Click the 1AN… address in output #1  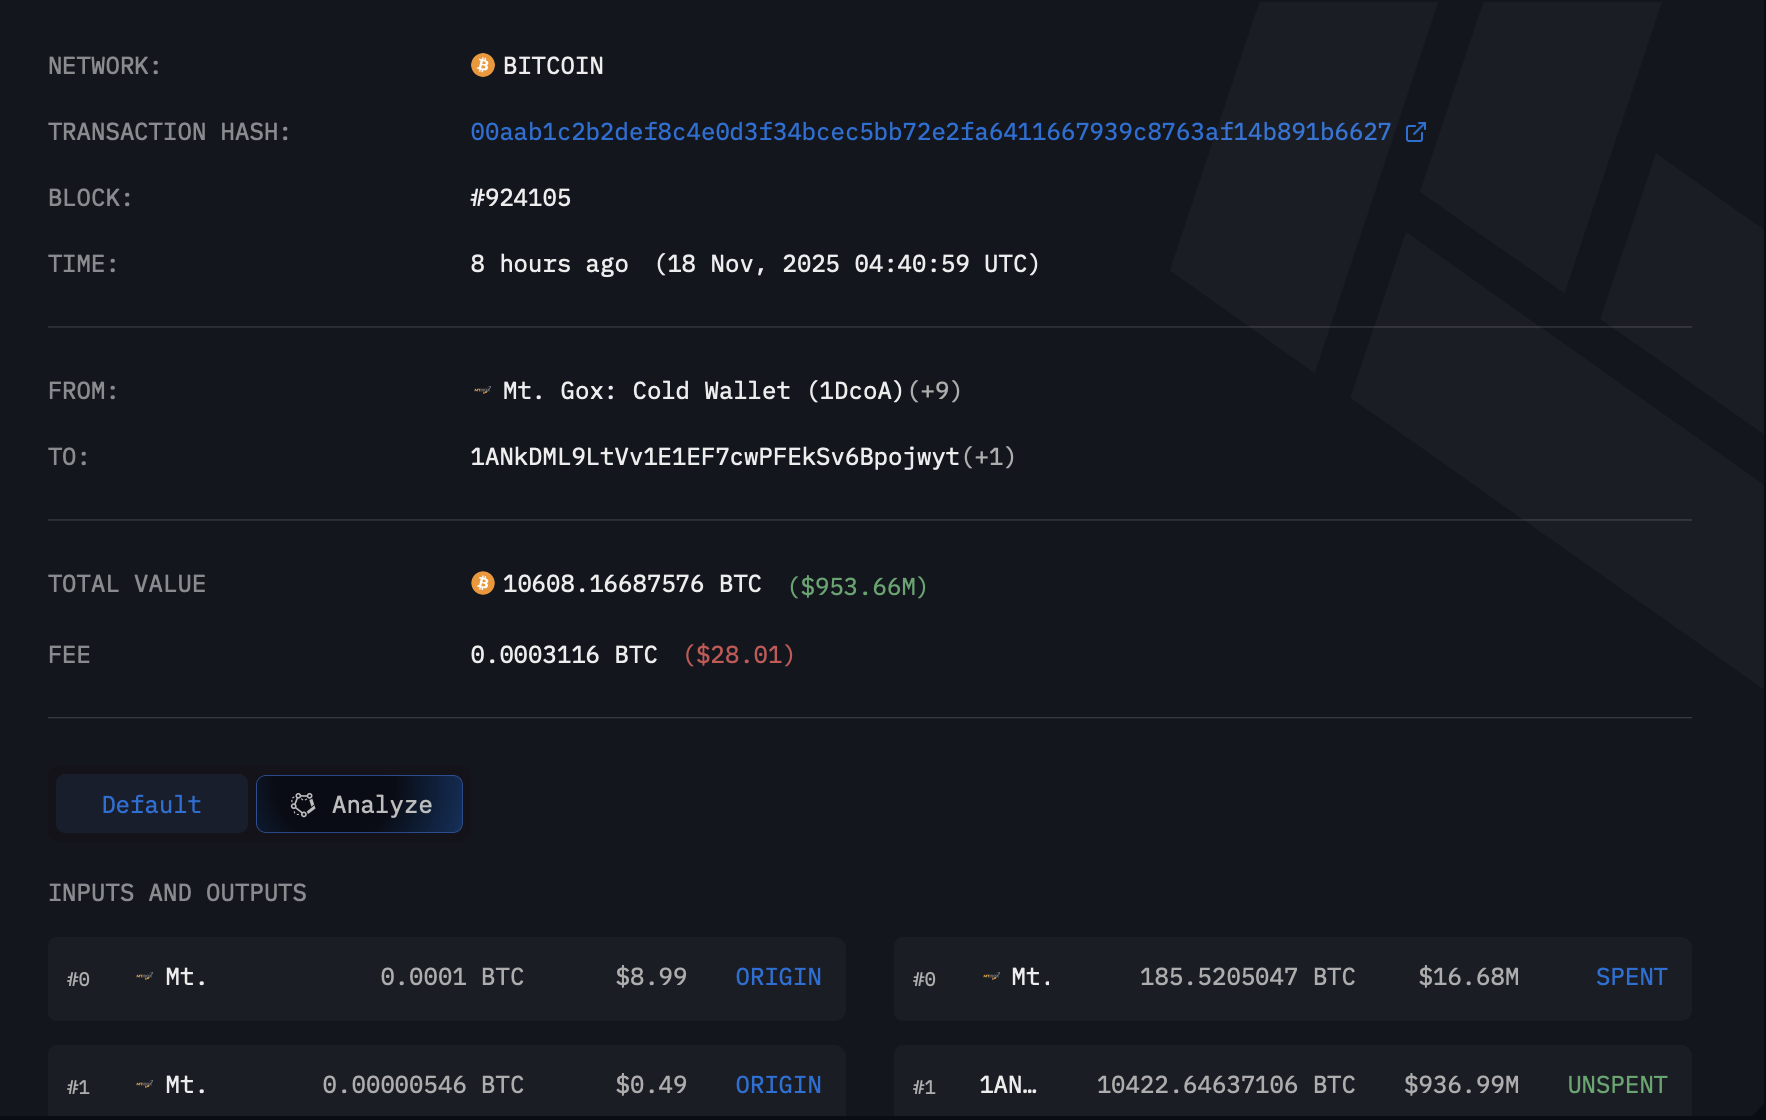coord(1007,1085)
